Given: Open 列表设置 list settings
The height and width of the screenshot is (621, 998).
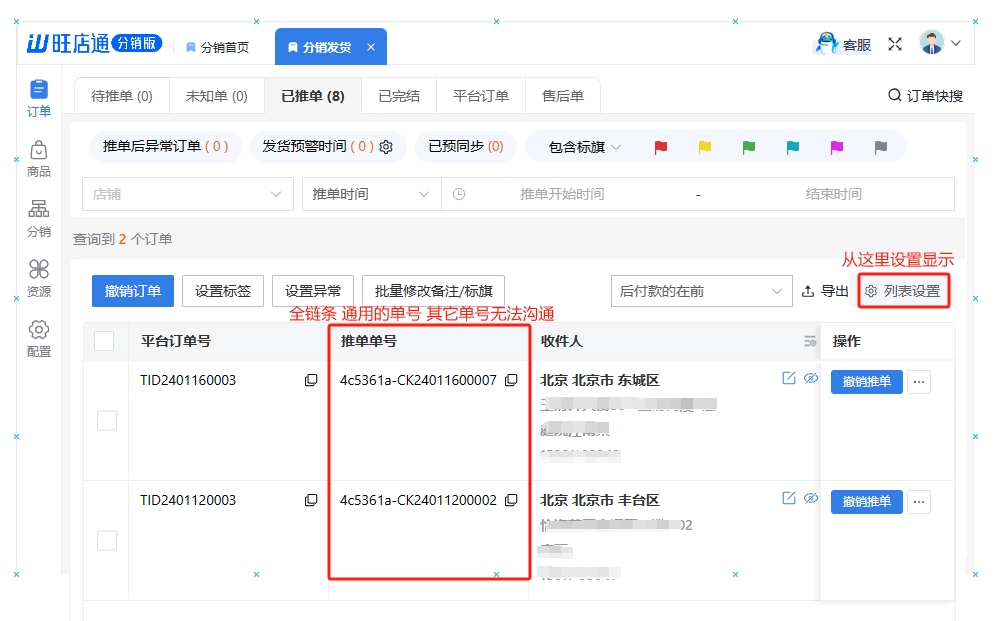Looking at the screenshot, I should point(903,291).
